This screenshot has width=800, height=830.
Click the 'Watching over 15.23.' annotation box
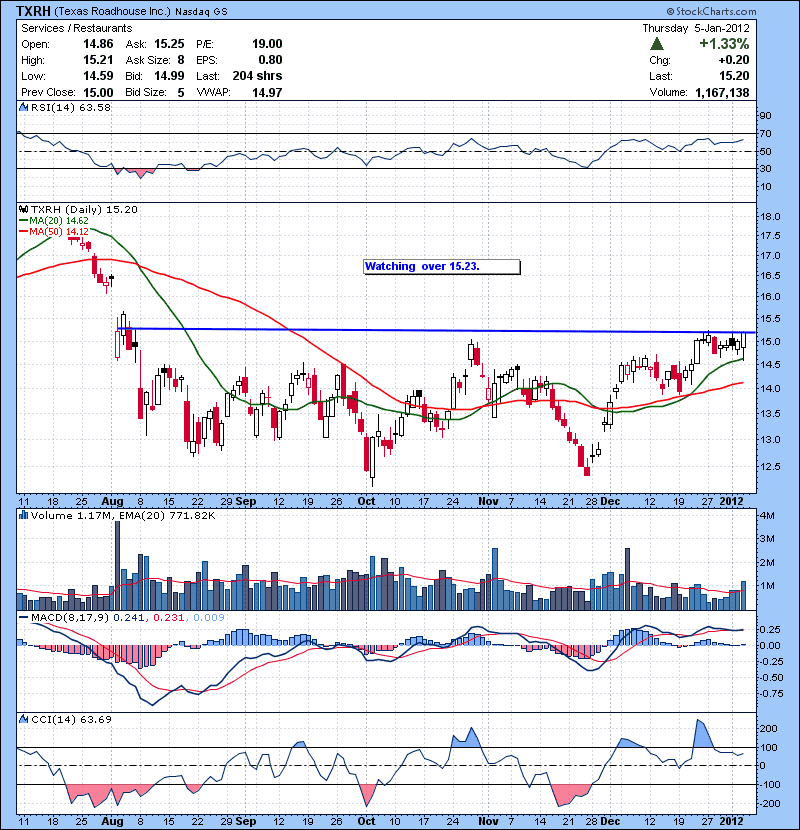(x=442, y=267)
